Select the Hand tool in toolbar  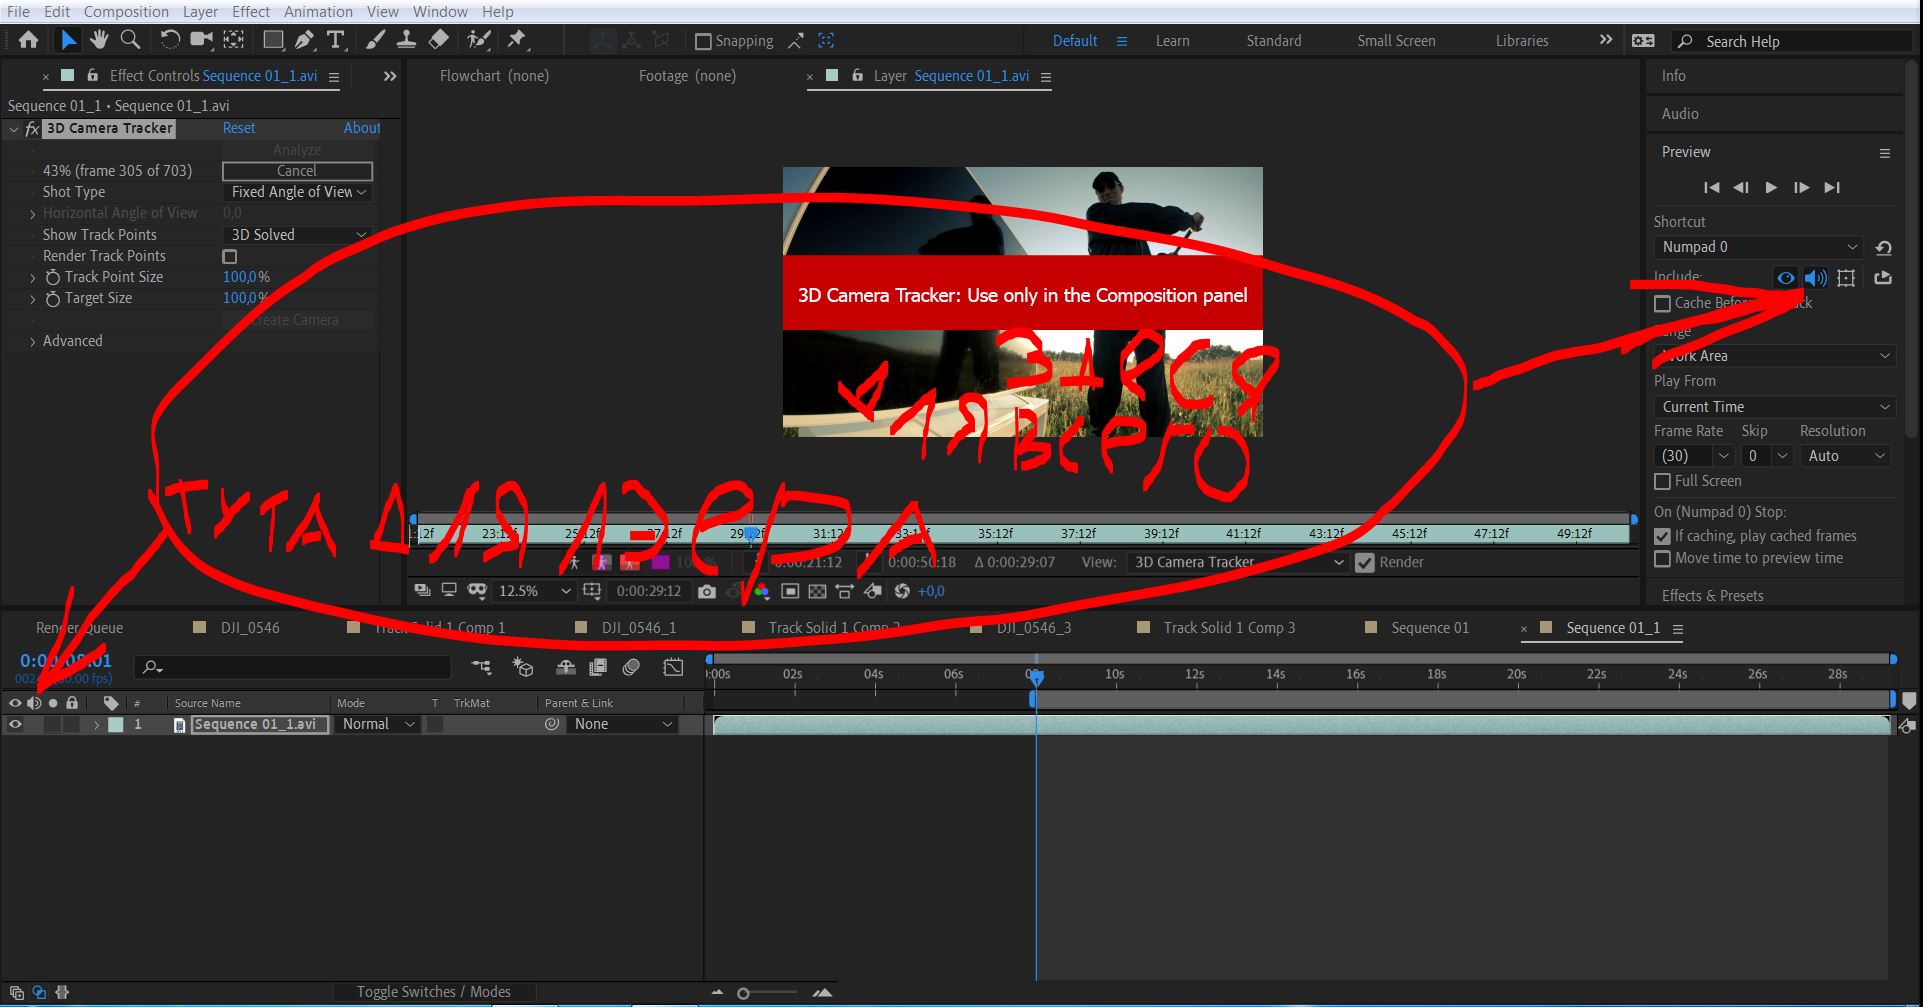click(98, 40)
